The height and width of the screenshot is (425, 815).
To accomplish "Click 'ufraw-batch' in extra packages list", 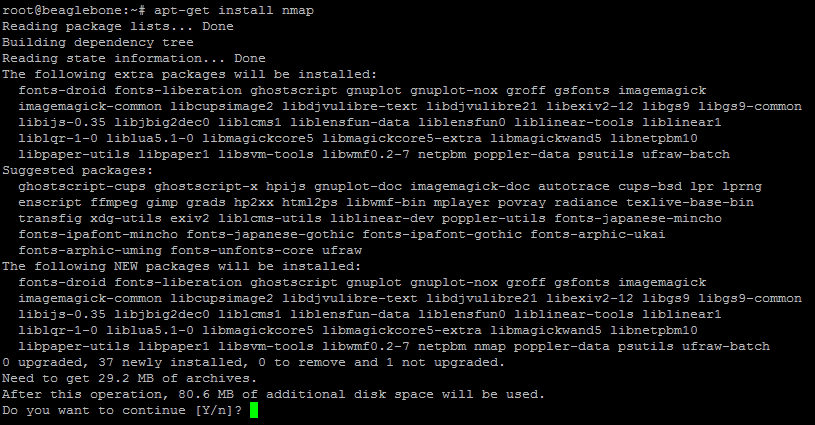I will (686, 154).
